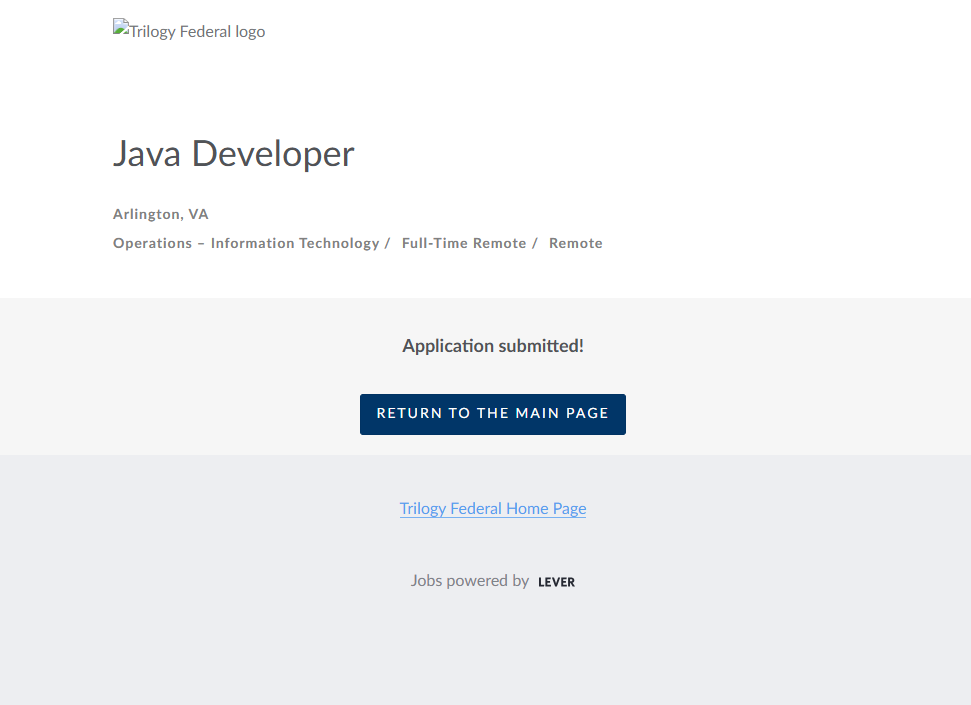This screenshot has height=705, width=971.
Task: Click the word 'Application' in confirmation text
Action: coord(448,346)
